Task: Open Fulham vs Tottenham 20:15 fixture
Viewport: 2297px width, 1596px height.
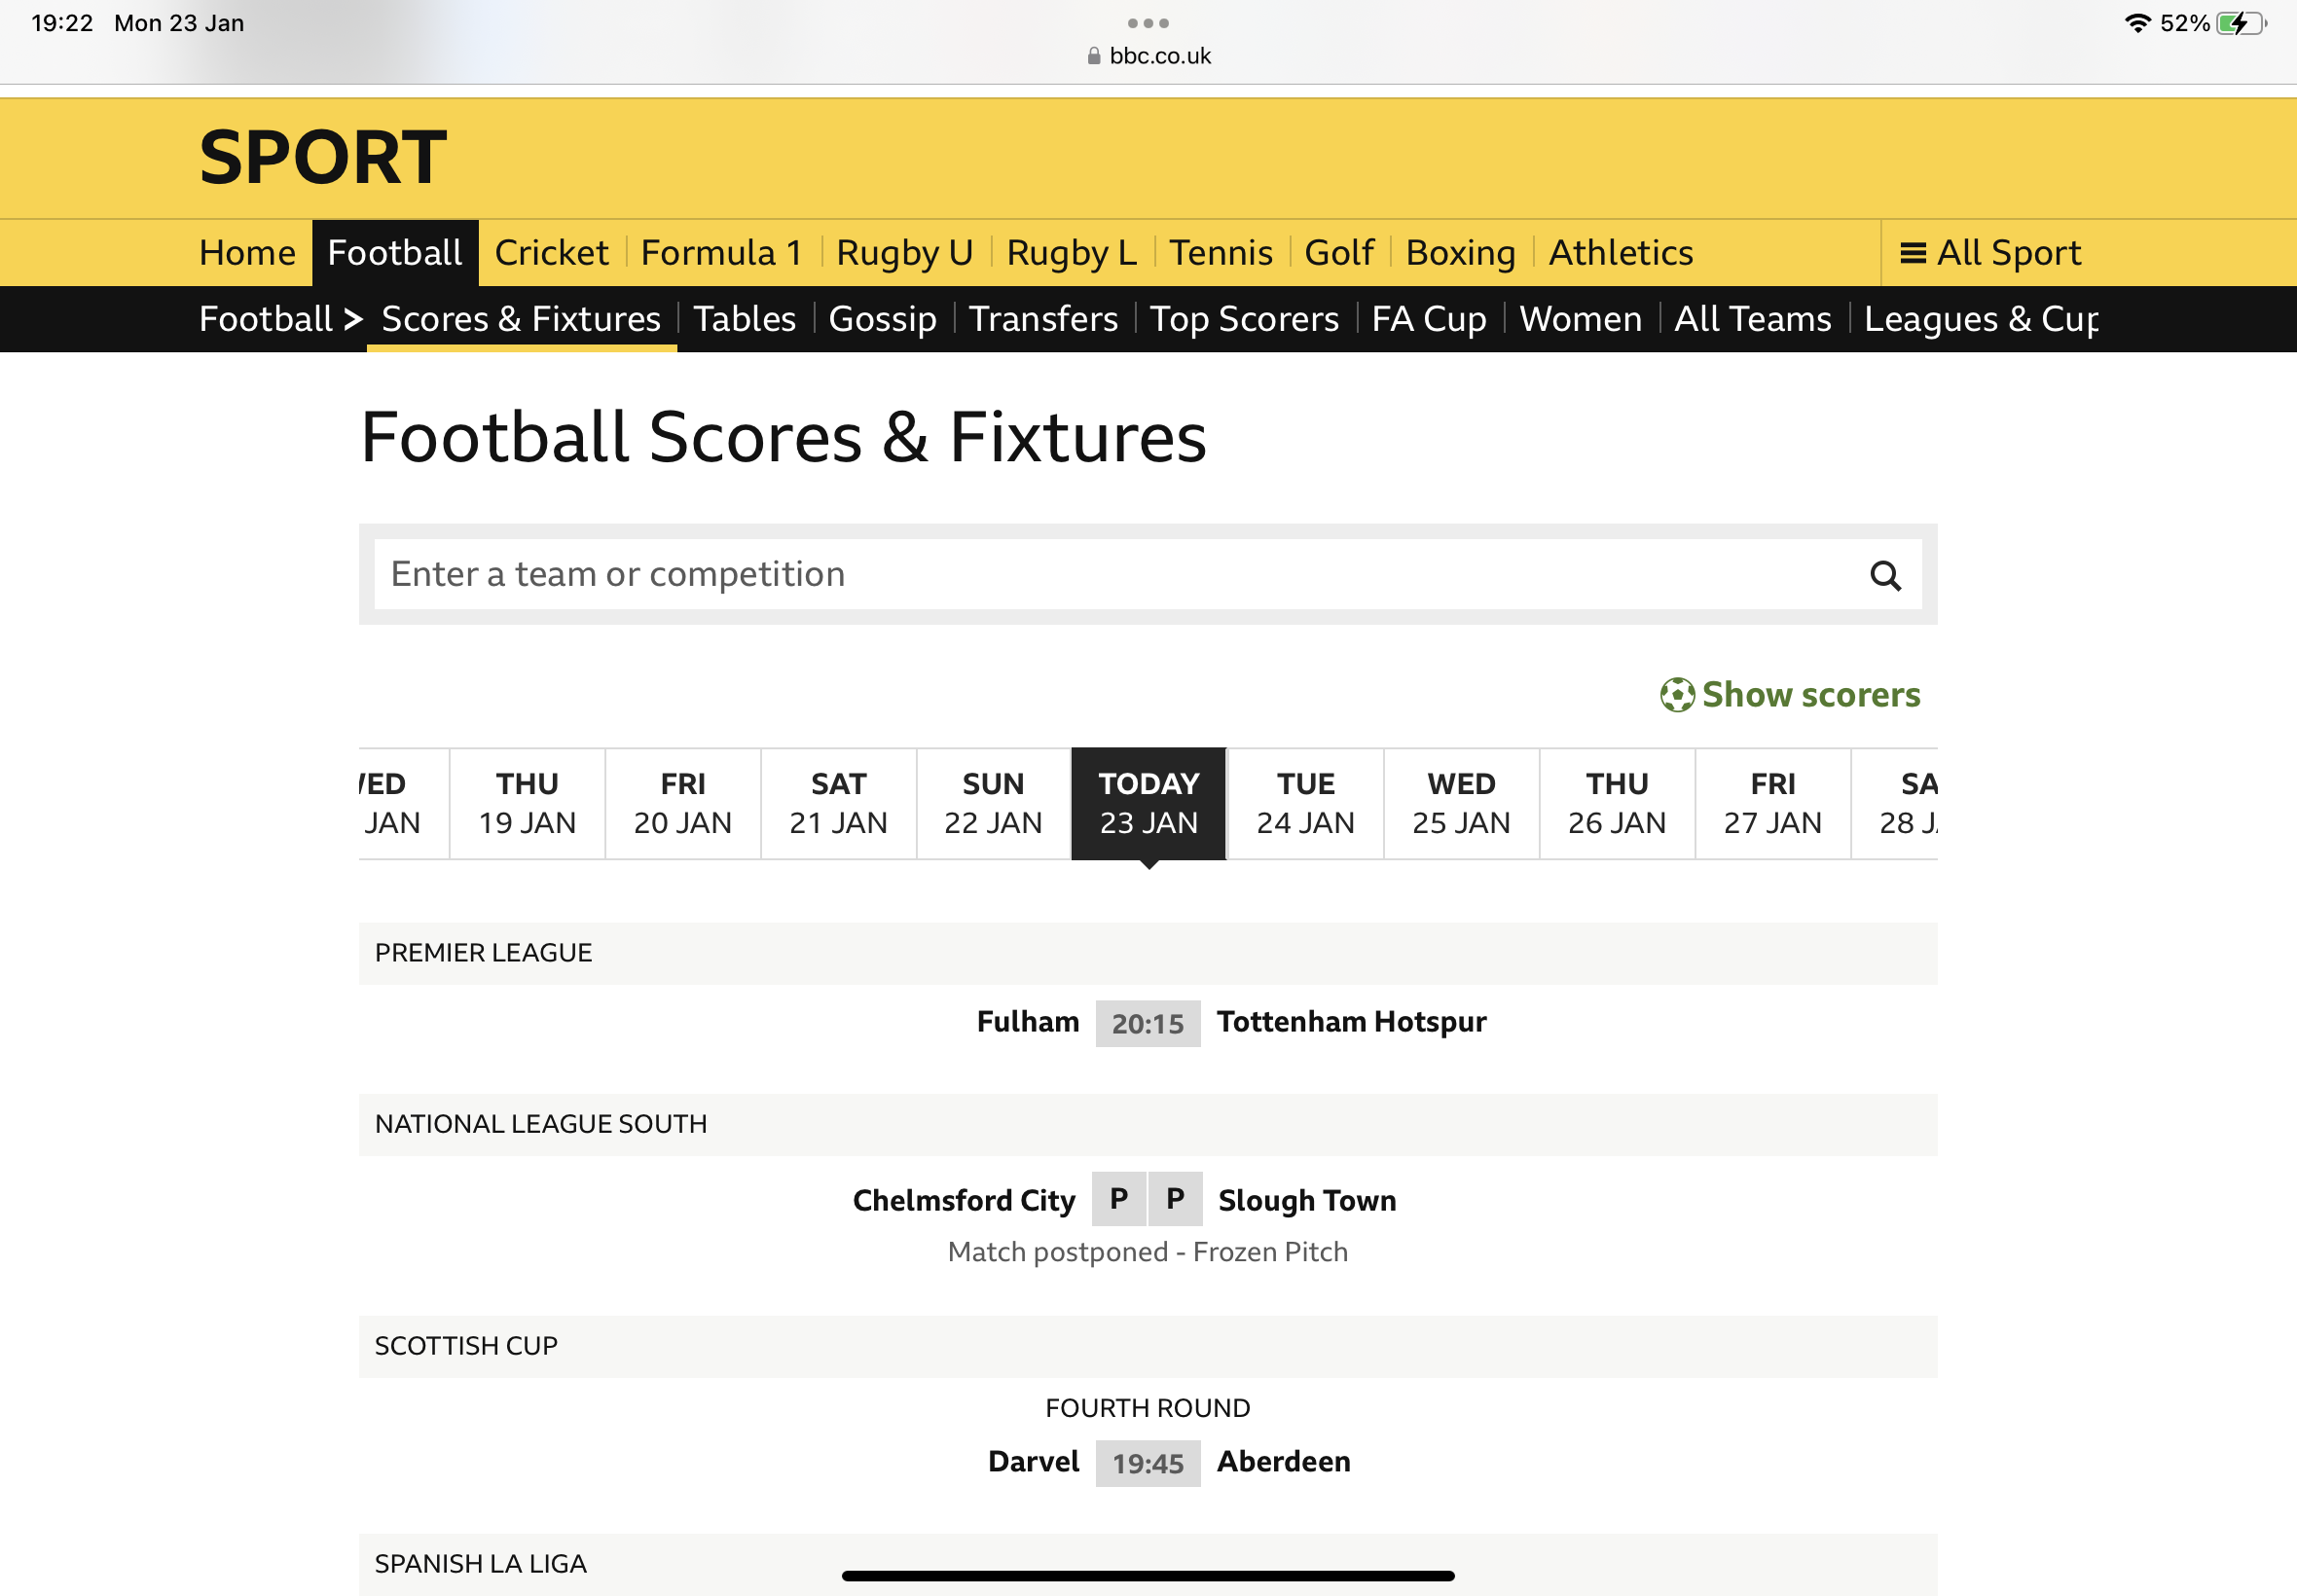Action: point(1148,1023)
